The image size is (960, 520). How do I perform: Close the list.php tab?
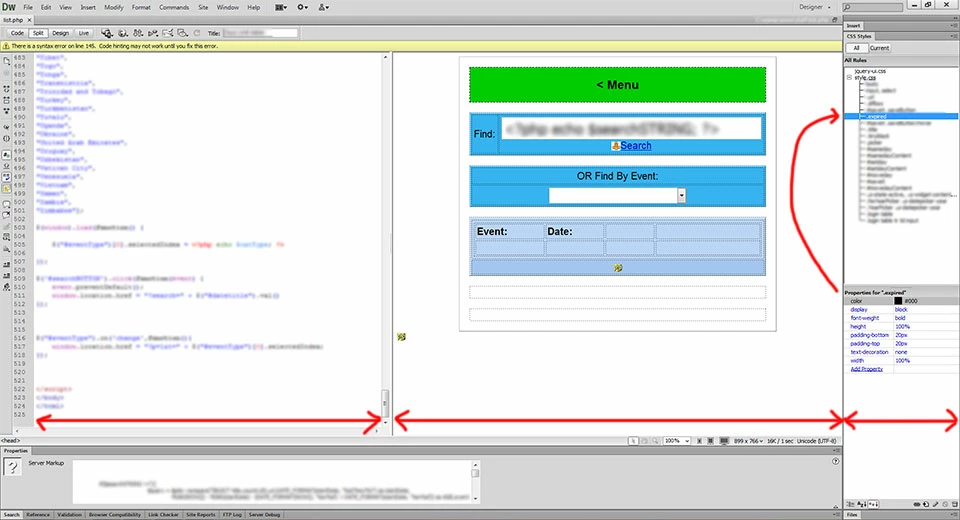(29, 20)
